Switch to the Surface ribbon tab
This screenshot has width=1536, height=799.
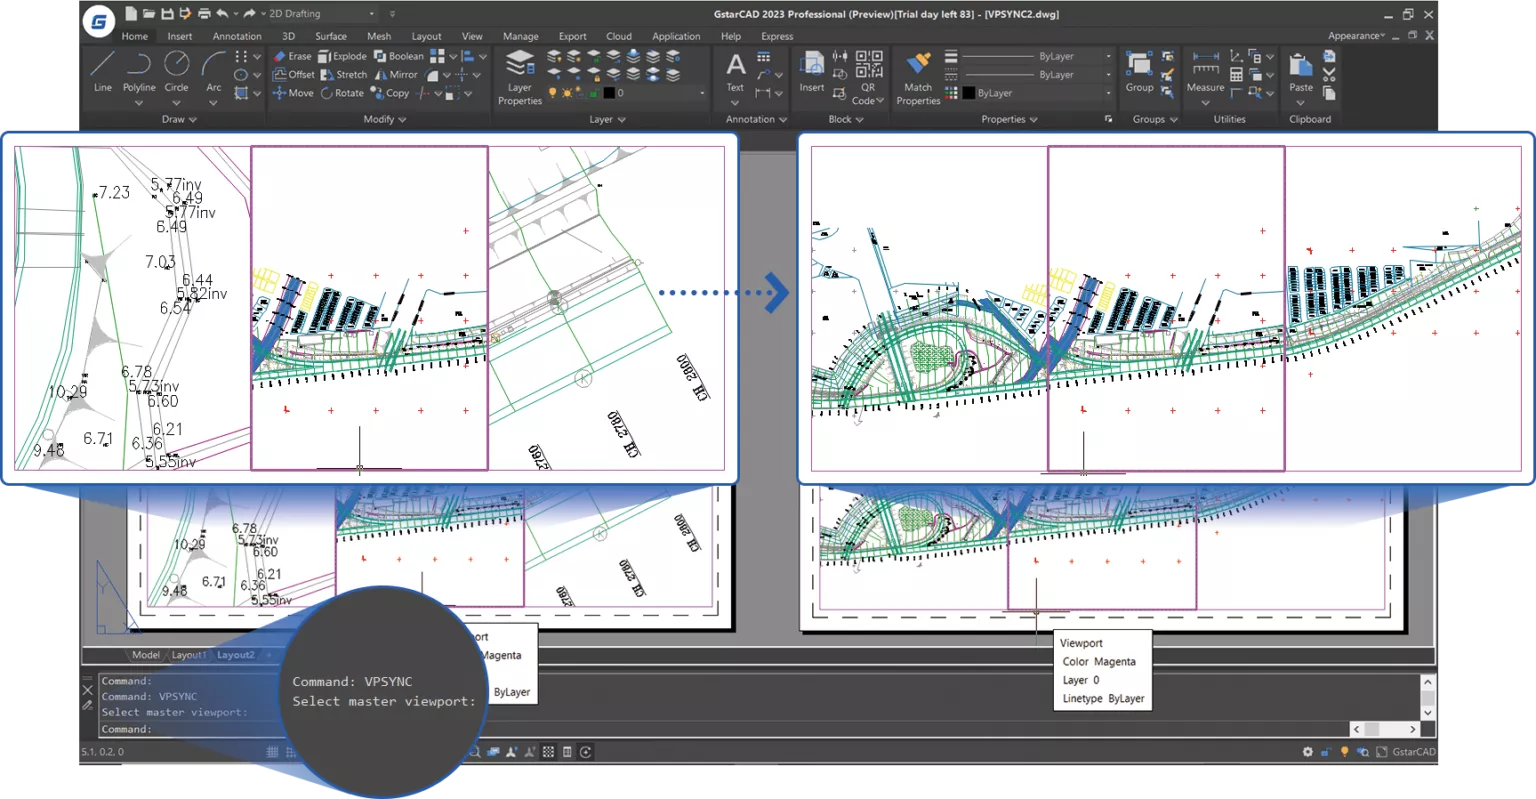pyautogui.click(x=331, y=36)
